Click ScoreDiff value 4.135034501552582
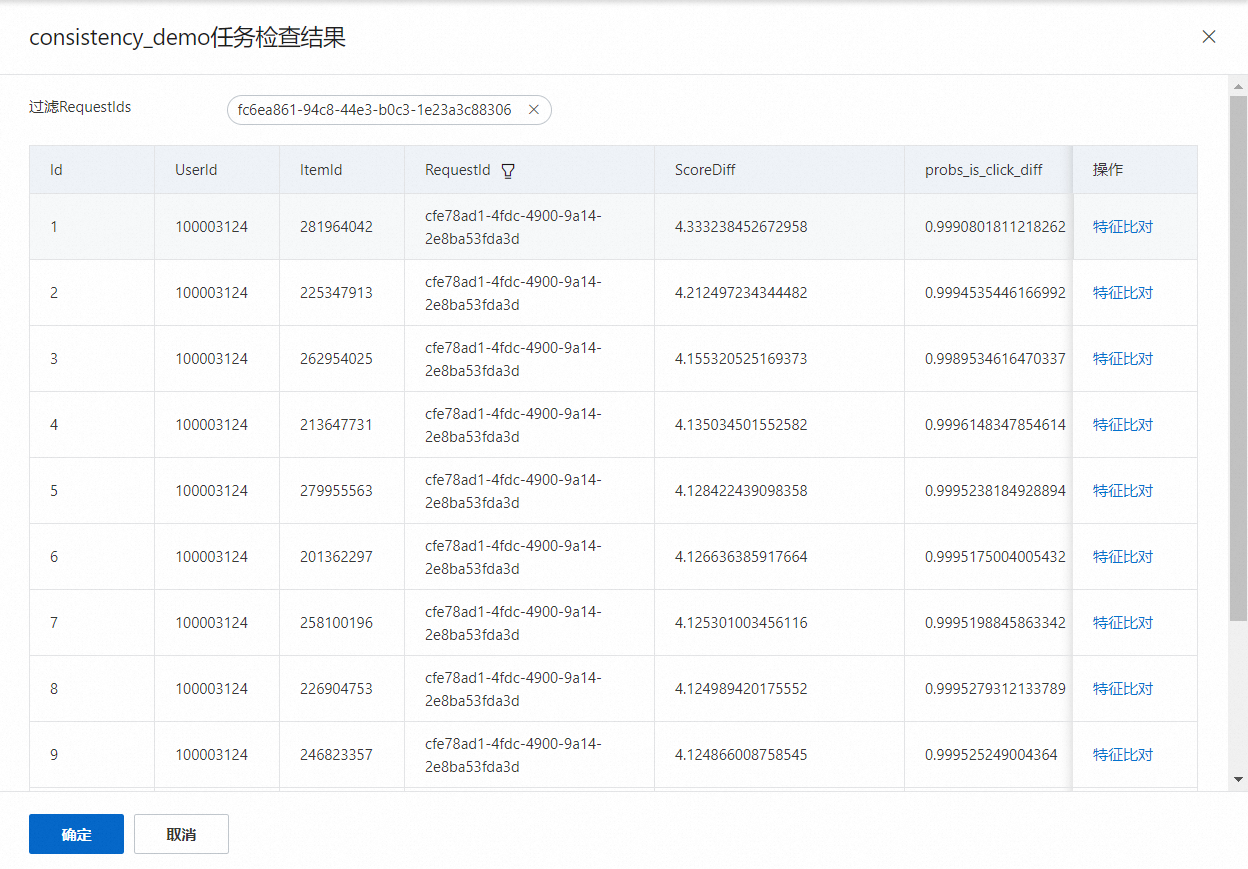The width and height of the screenshot is (1248, 869). 741,425
